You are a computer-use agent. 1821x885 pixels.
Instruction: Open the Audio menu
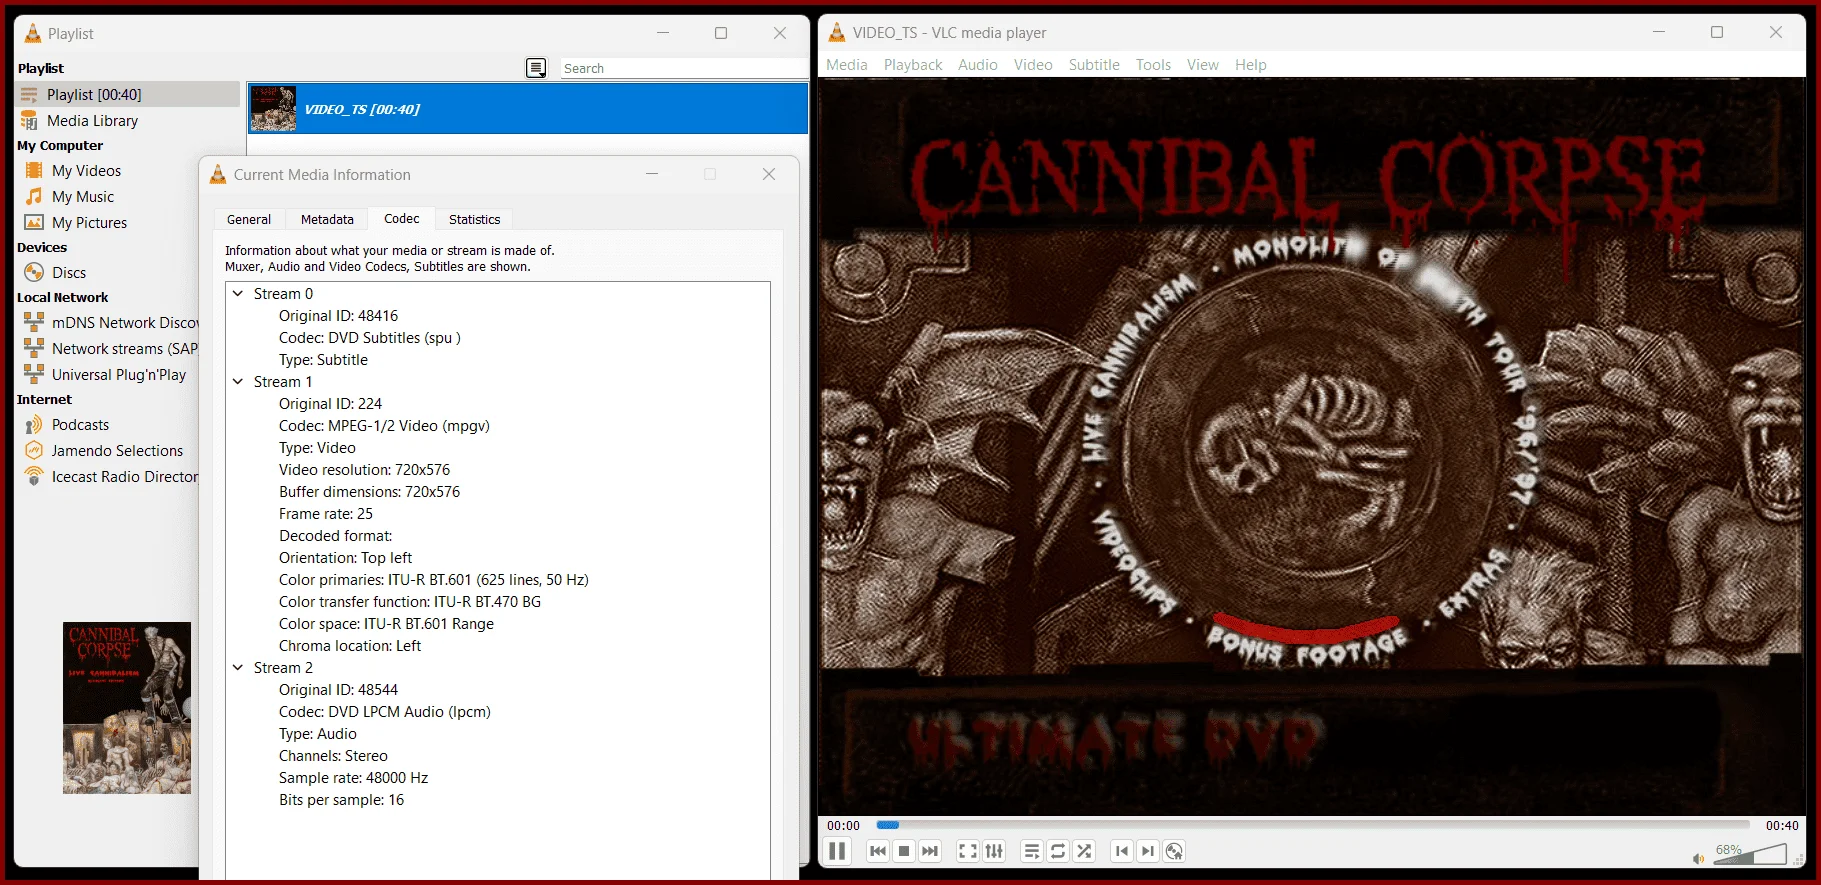coord(978,64)
